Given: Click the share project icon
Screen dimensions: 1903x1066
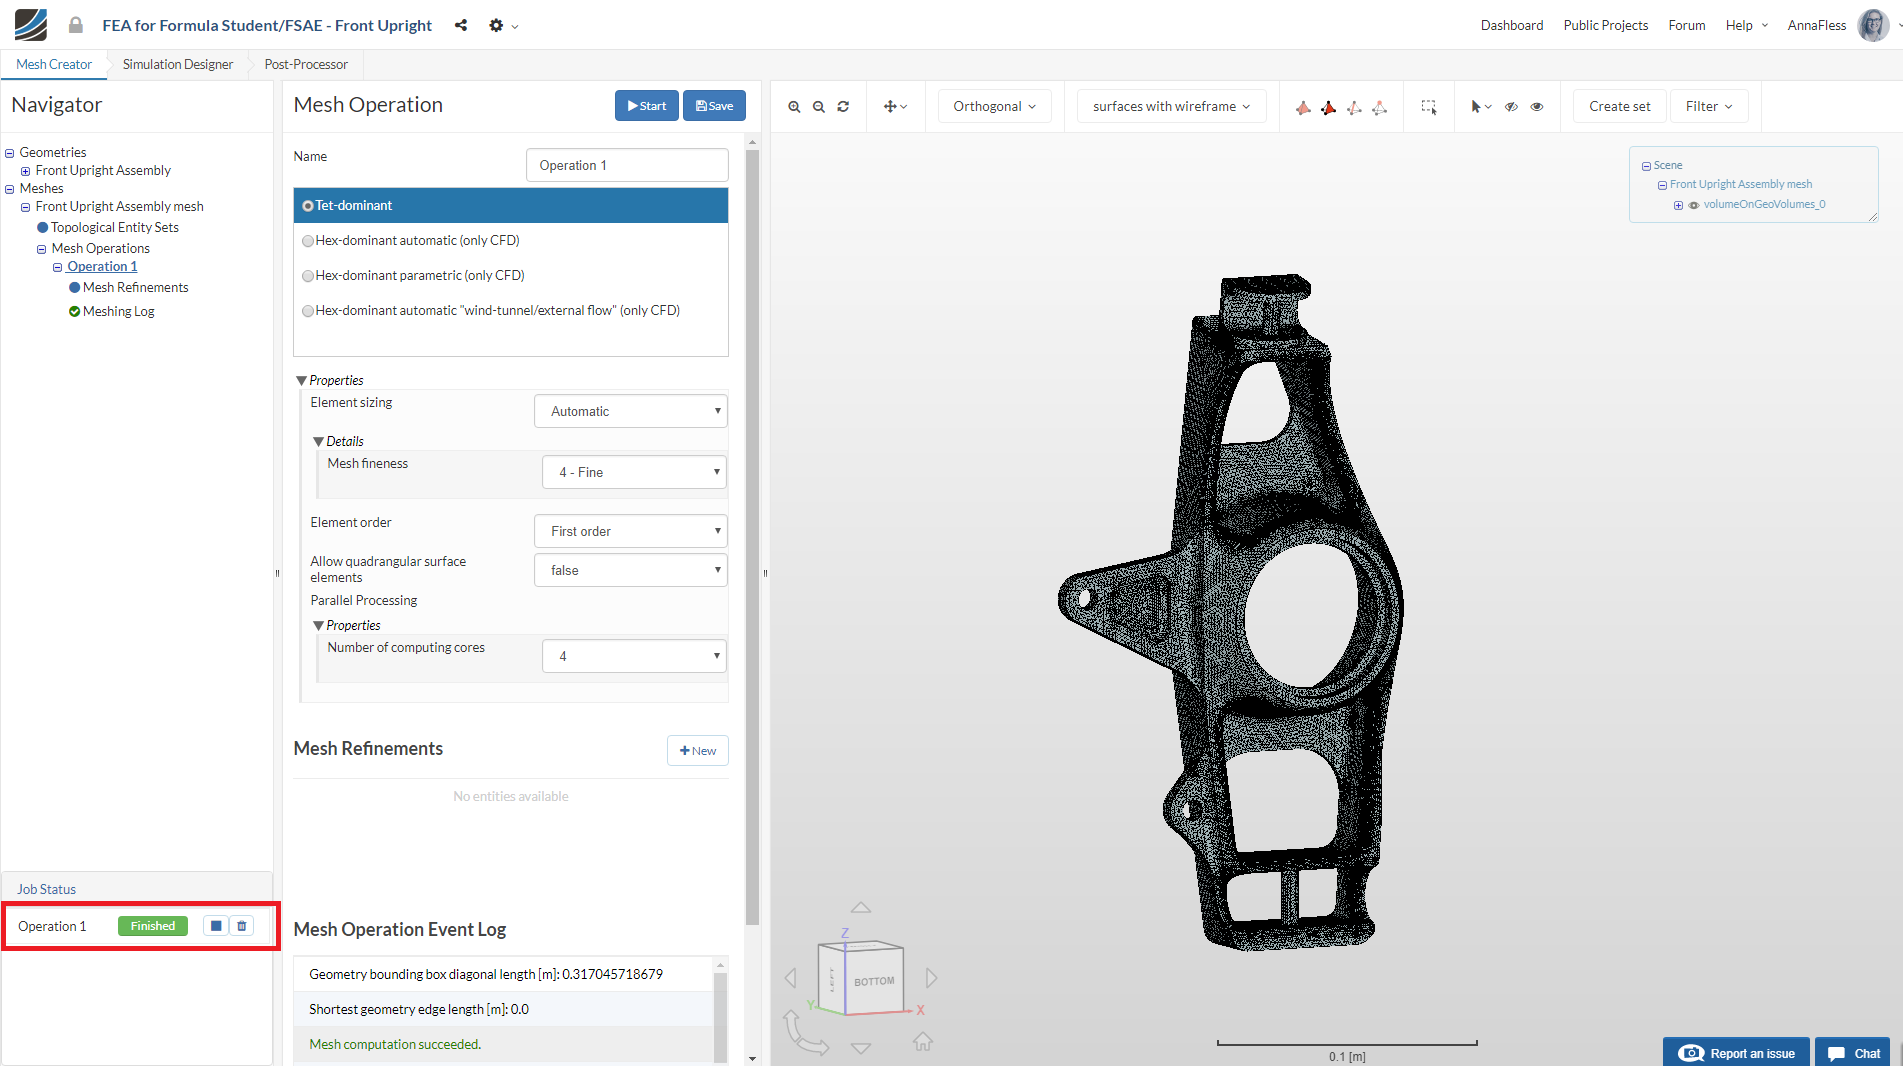Looking at the screenshot, I should point(461,25).
